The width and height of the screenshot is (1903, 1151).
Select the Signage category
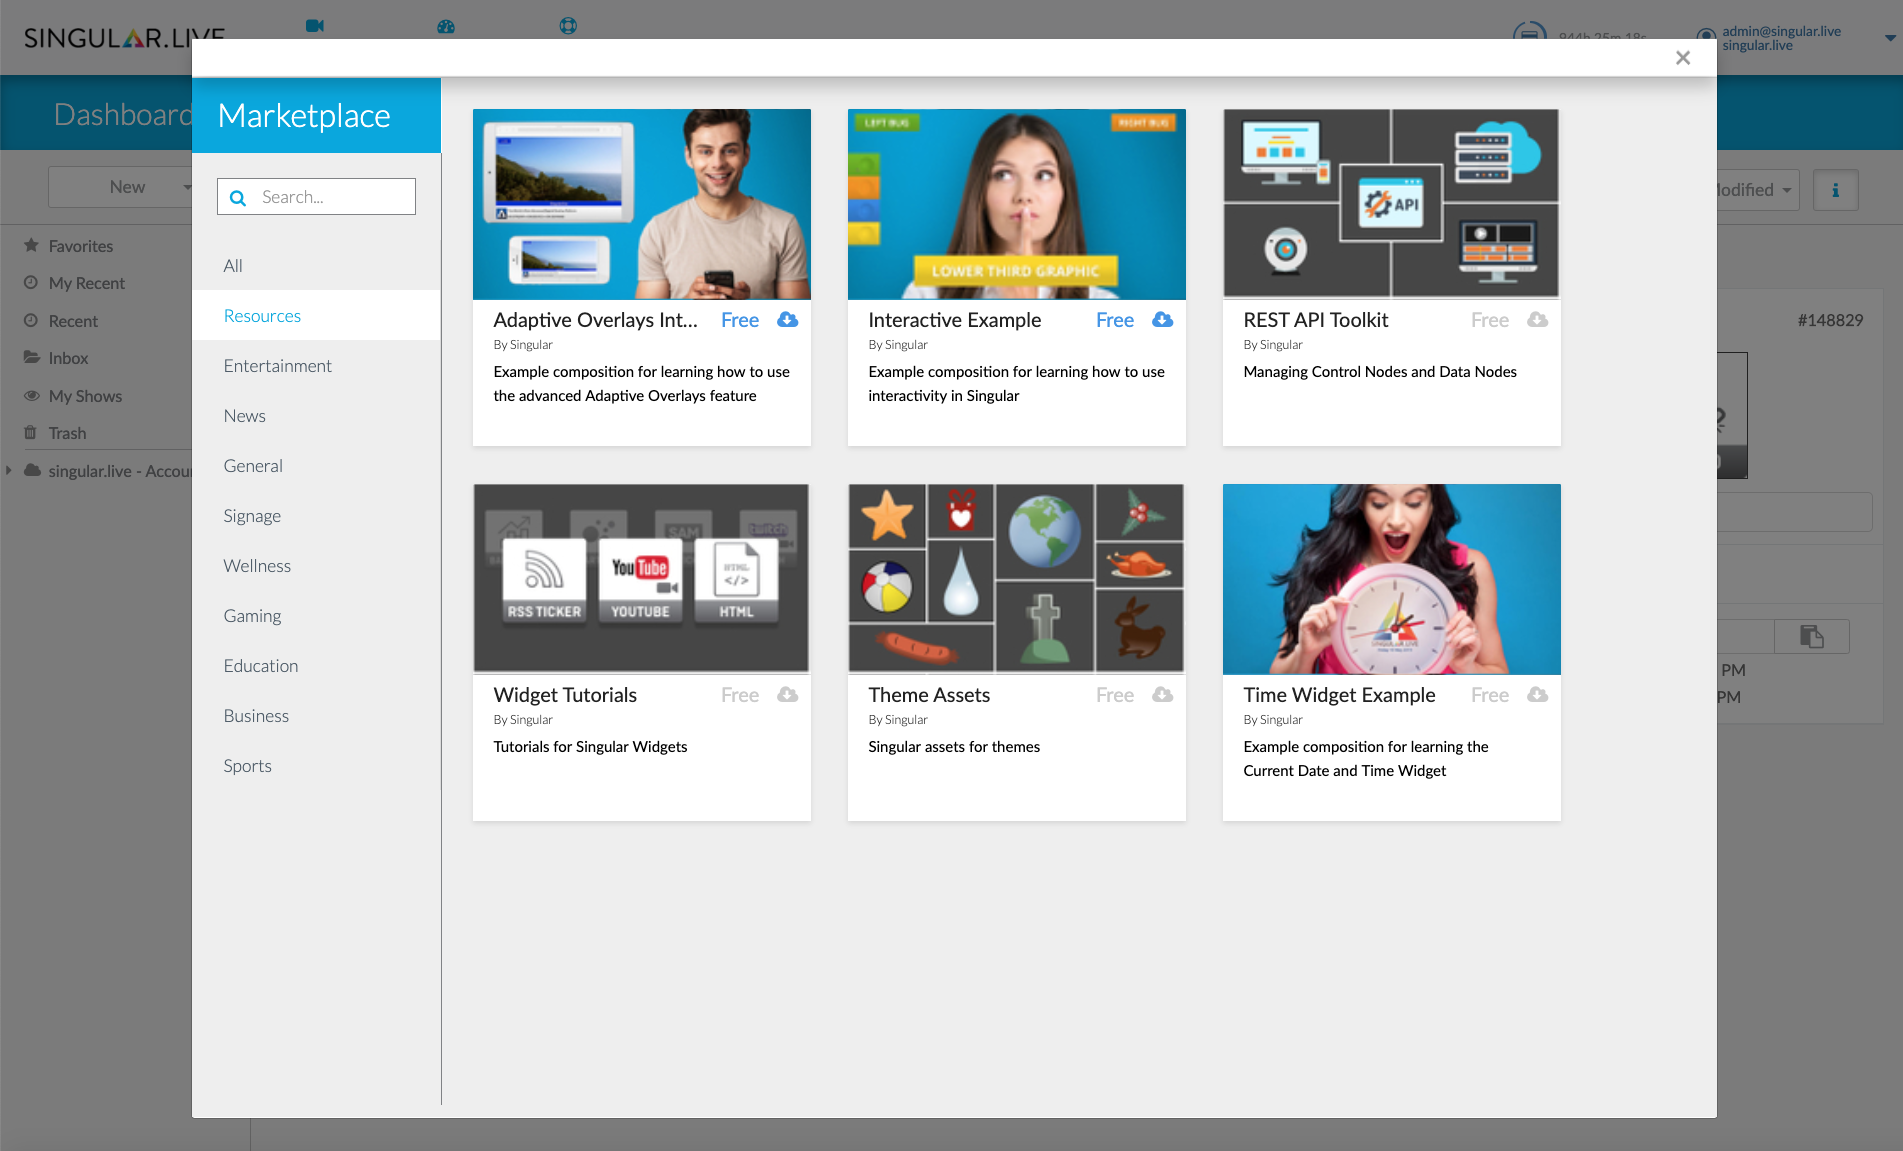316,515
